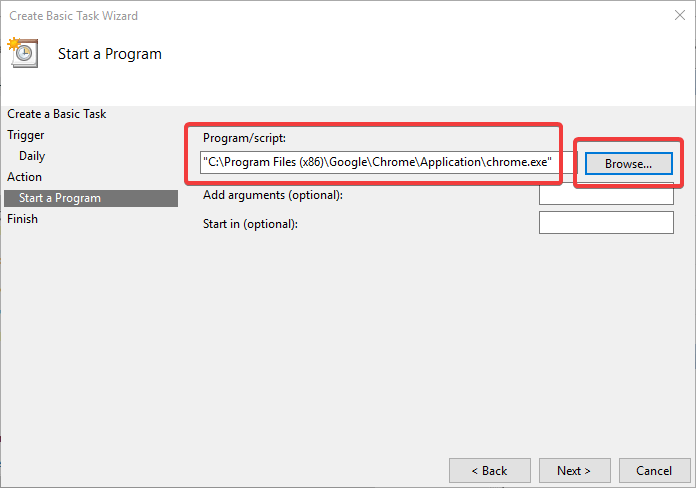Select the Daily step in sidebar
This screenshot has height=488, width=696.
point(32,156)
